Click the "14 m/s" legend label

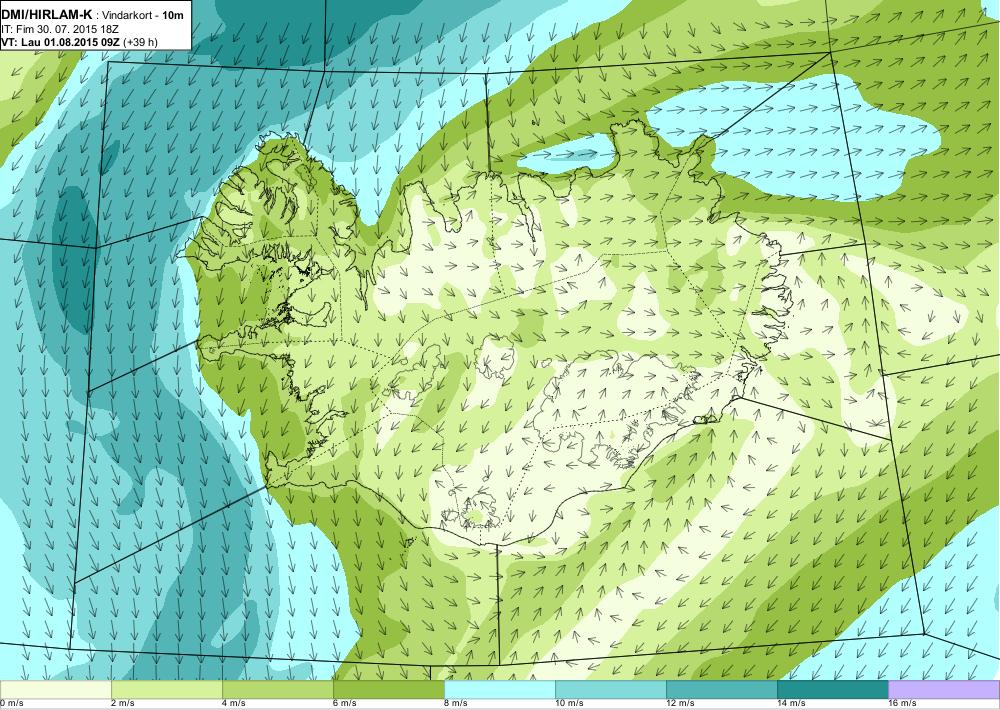click(x=791, y=704)
